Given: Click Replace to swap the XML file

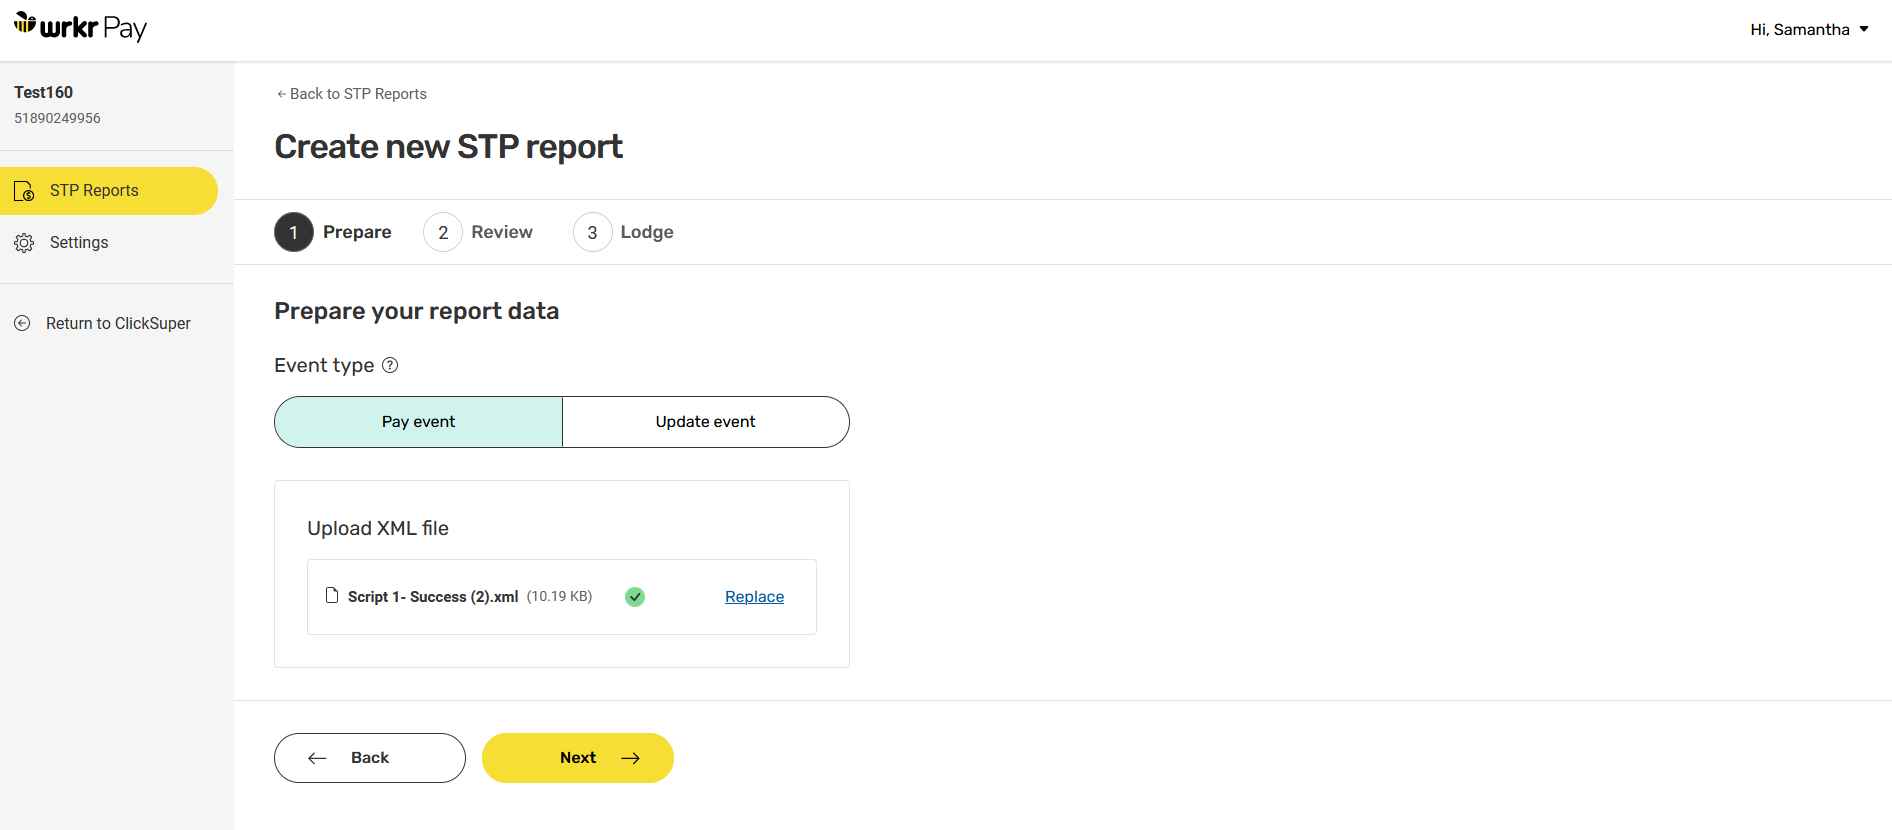Looking at the screenshot, I should tap(755, 597).
